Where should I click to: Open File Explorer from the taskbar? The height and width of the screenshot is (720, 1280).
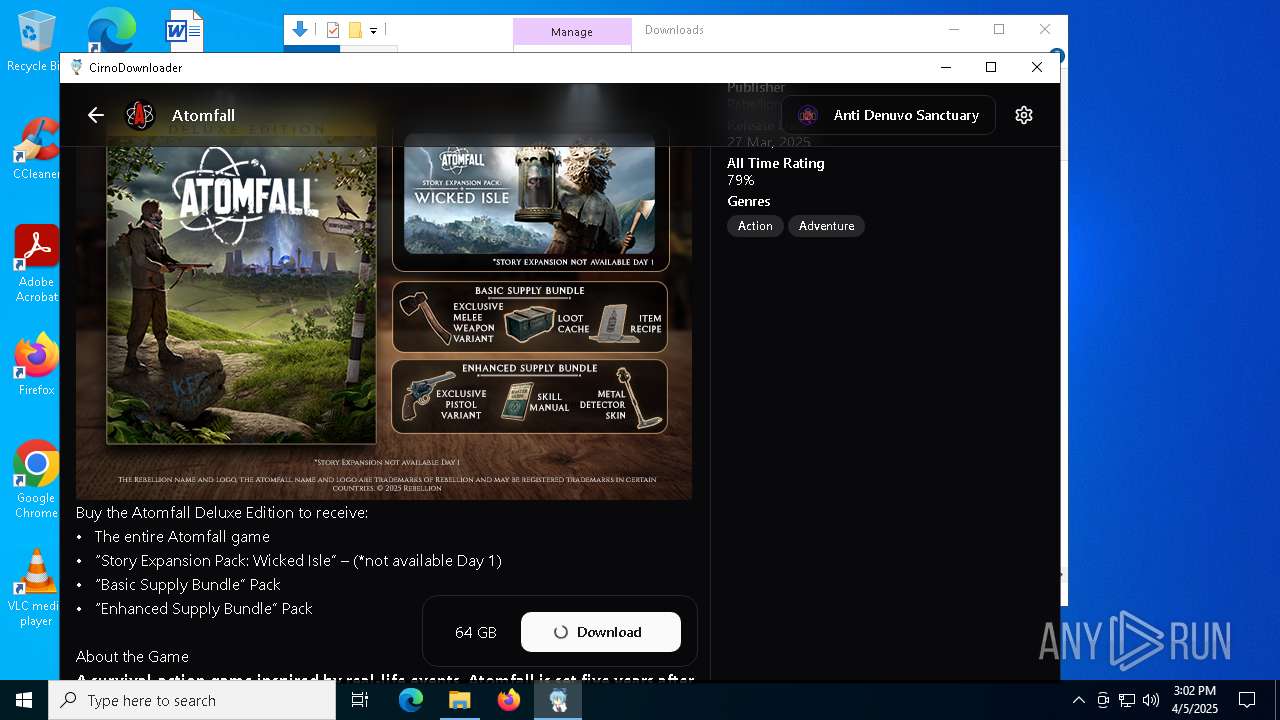(x=459, y=700)
